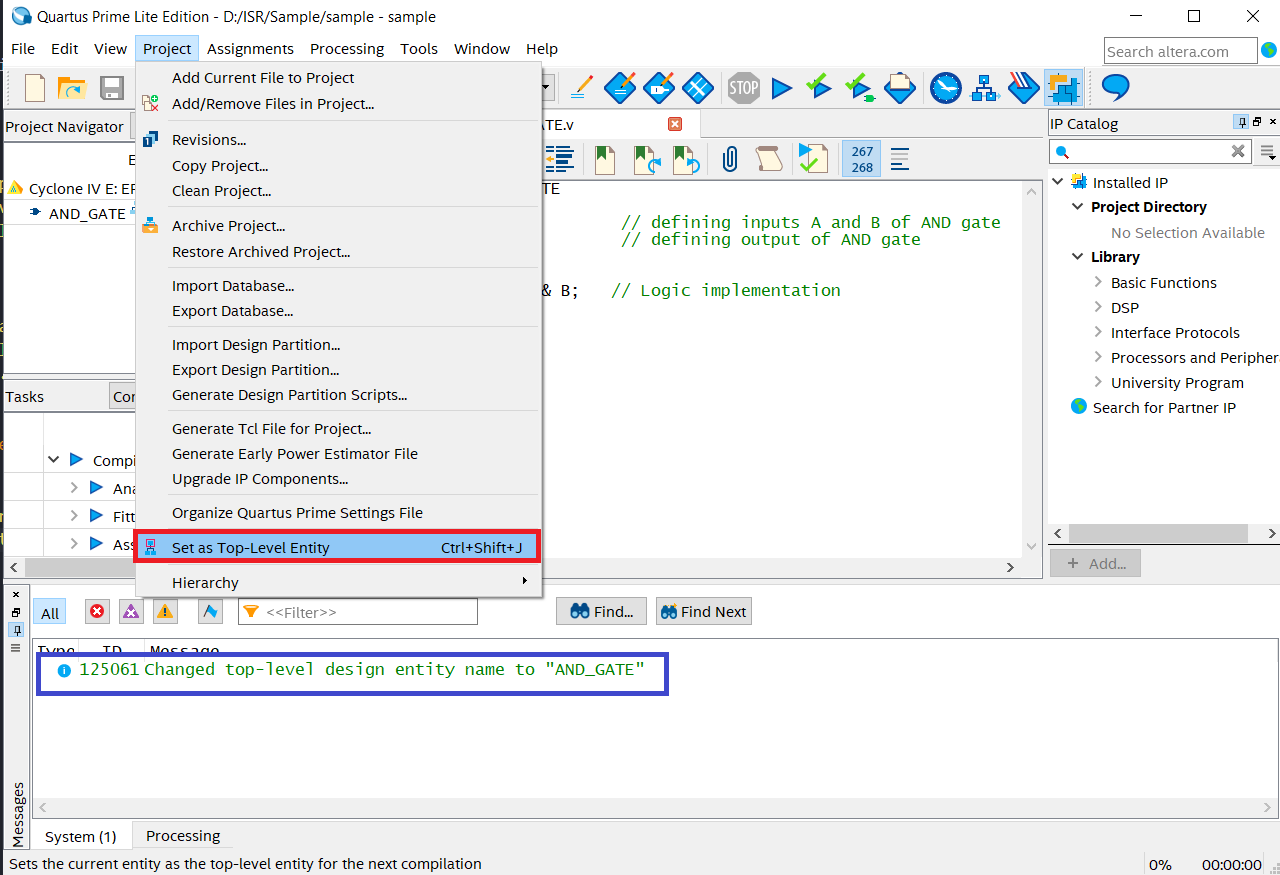Jump to next bookmark icon
The height and width of the screenshot is (875, 1280).
pos(686,159)
